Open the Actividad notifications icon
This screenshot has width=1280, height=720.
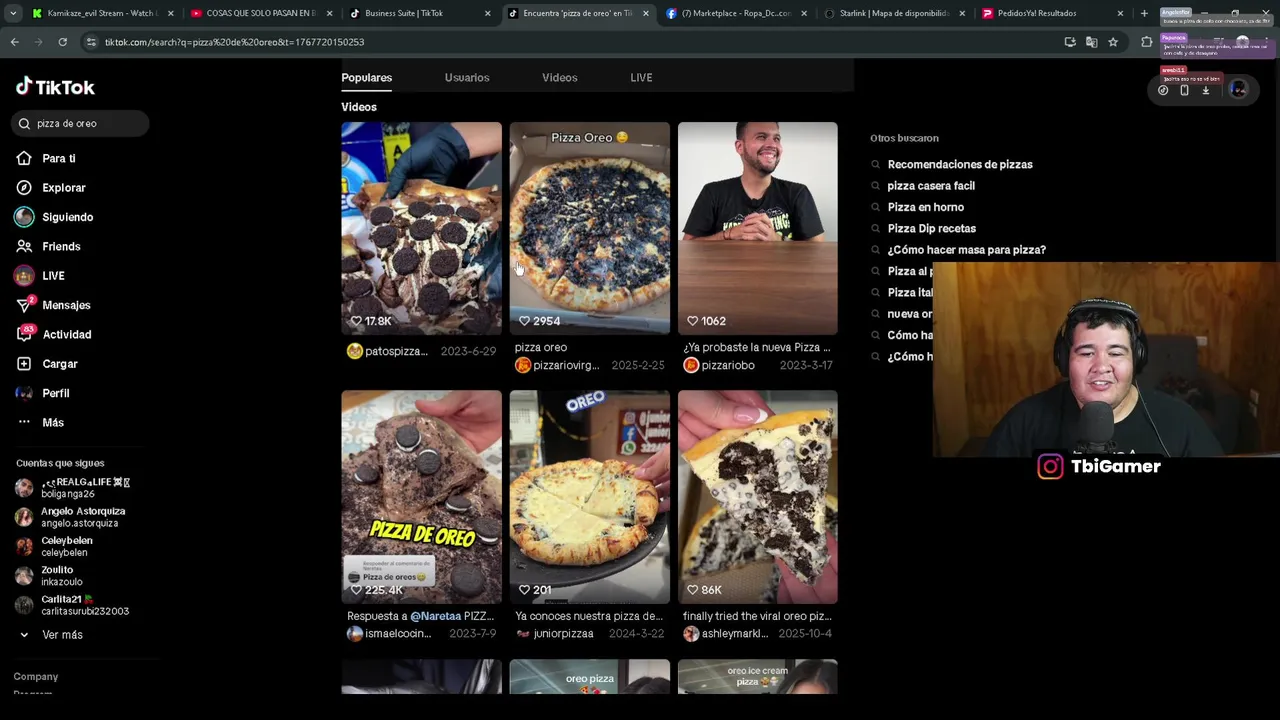[24, 334]
